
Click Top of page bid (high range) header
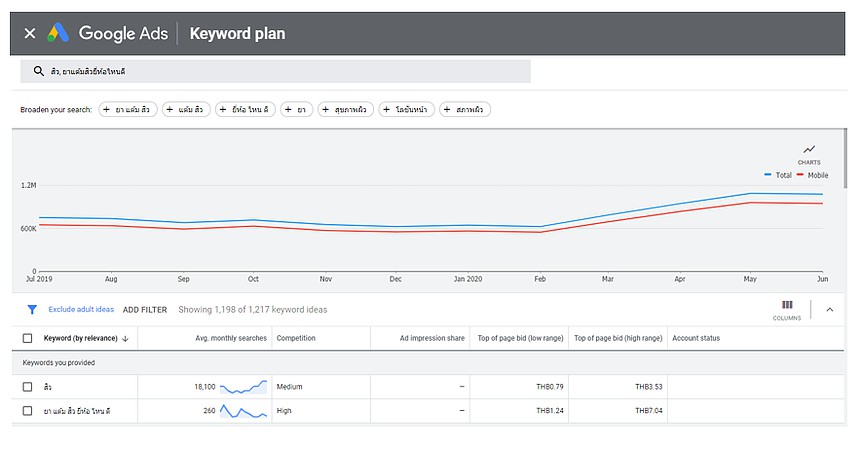[618, 338]
